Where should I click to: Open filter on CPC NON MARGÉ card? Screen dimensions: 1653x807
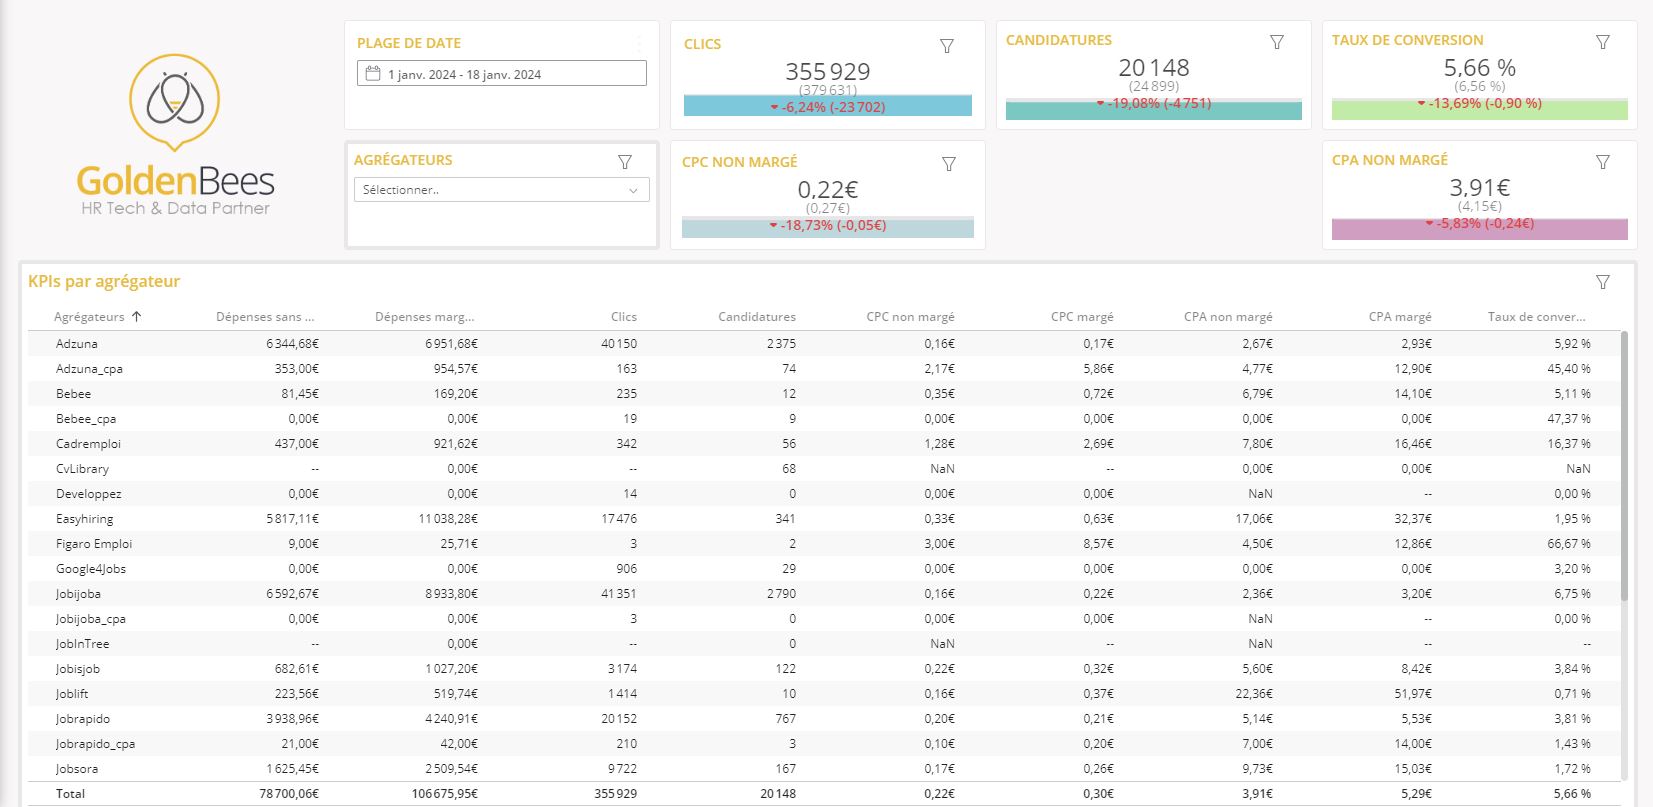[949, 164]
